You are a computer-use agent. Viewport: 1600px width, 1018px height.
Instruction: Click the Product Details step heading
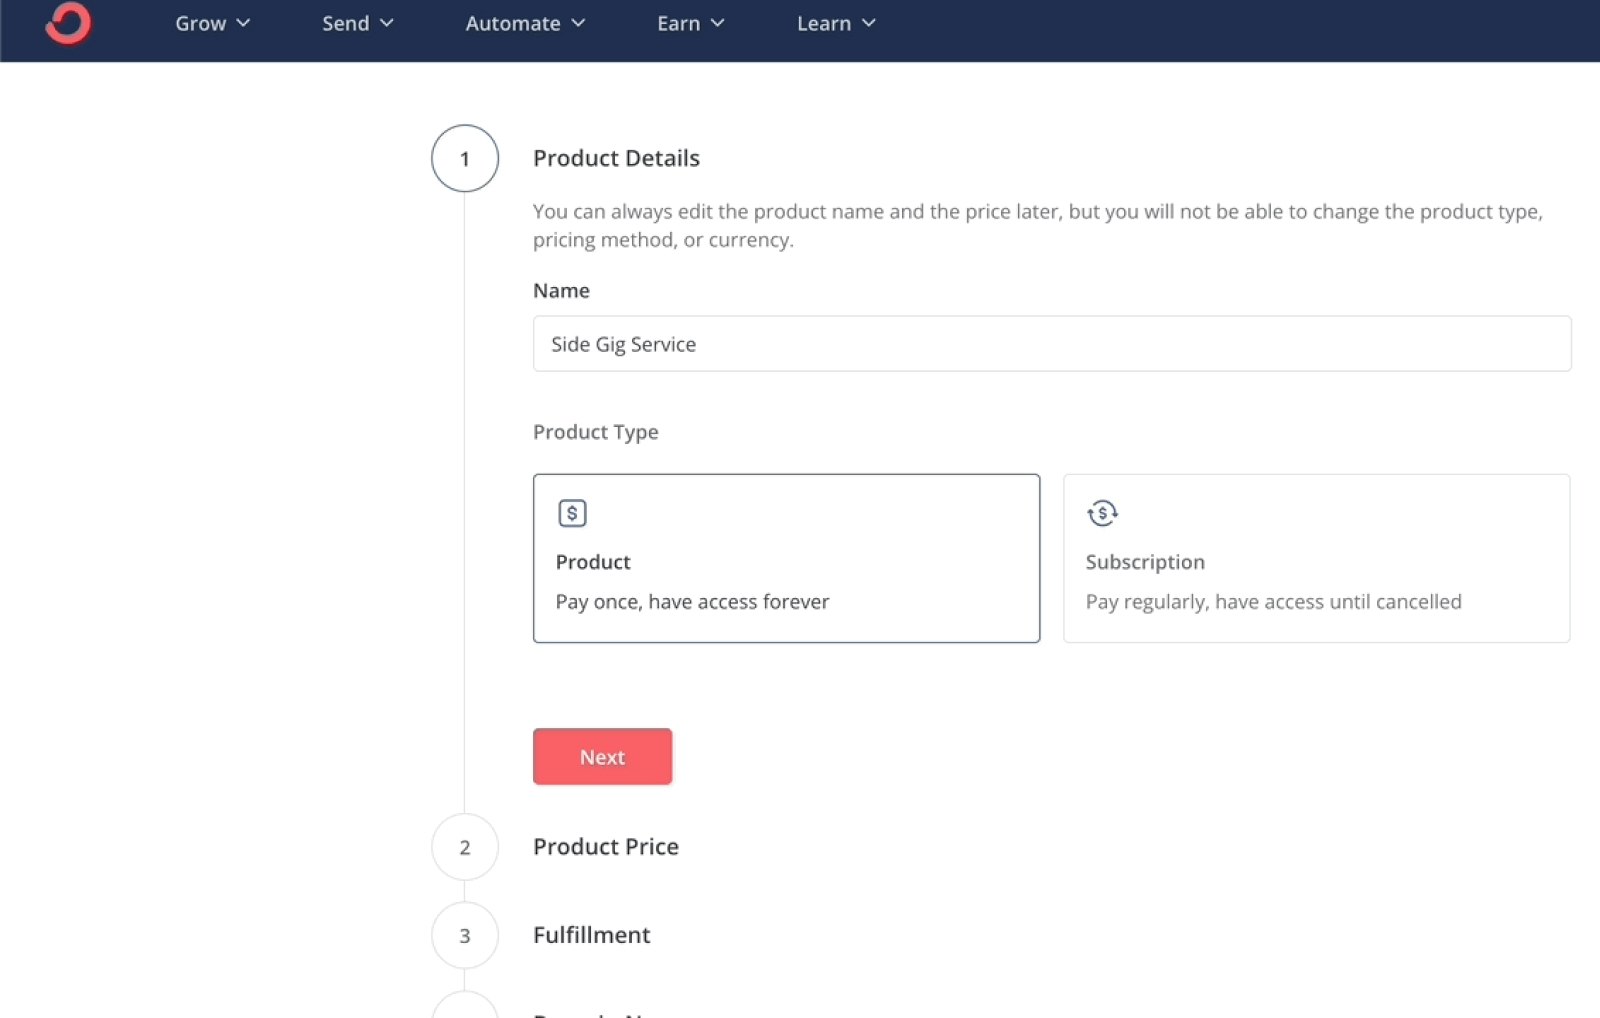(616, 158)
